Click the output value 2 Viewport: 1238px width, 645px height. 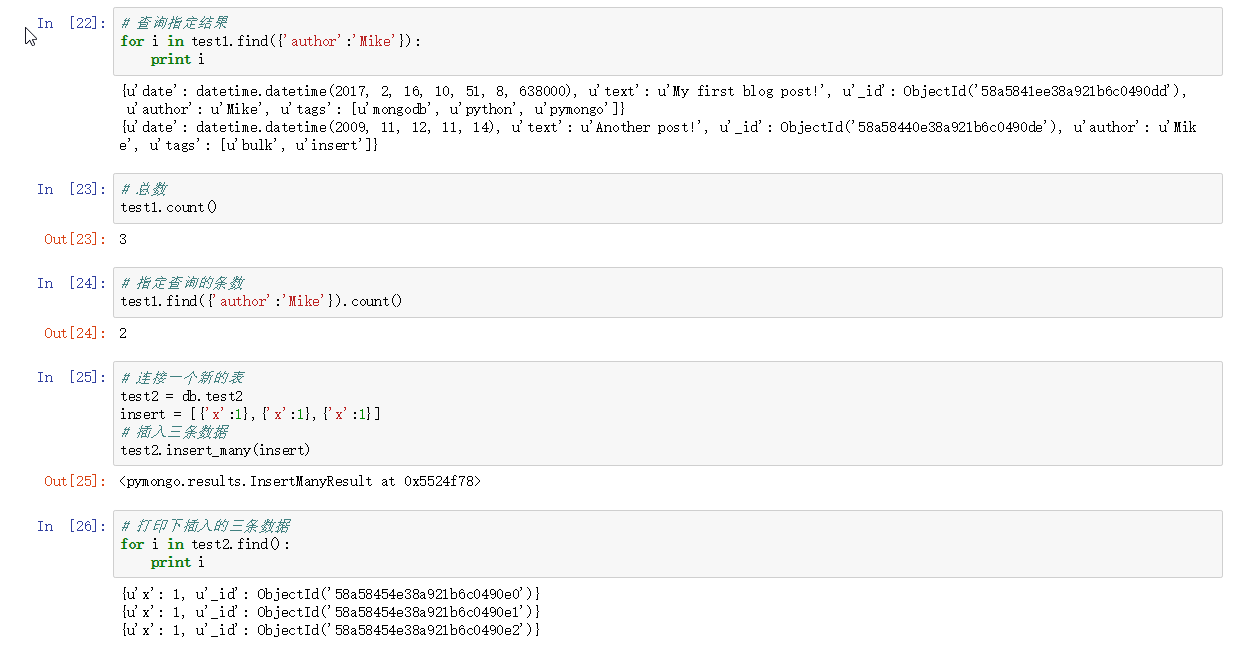123,333
